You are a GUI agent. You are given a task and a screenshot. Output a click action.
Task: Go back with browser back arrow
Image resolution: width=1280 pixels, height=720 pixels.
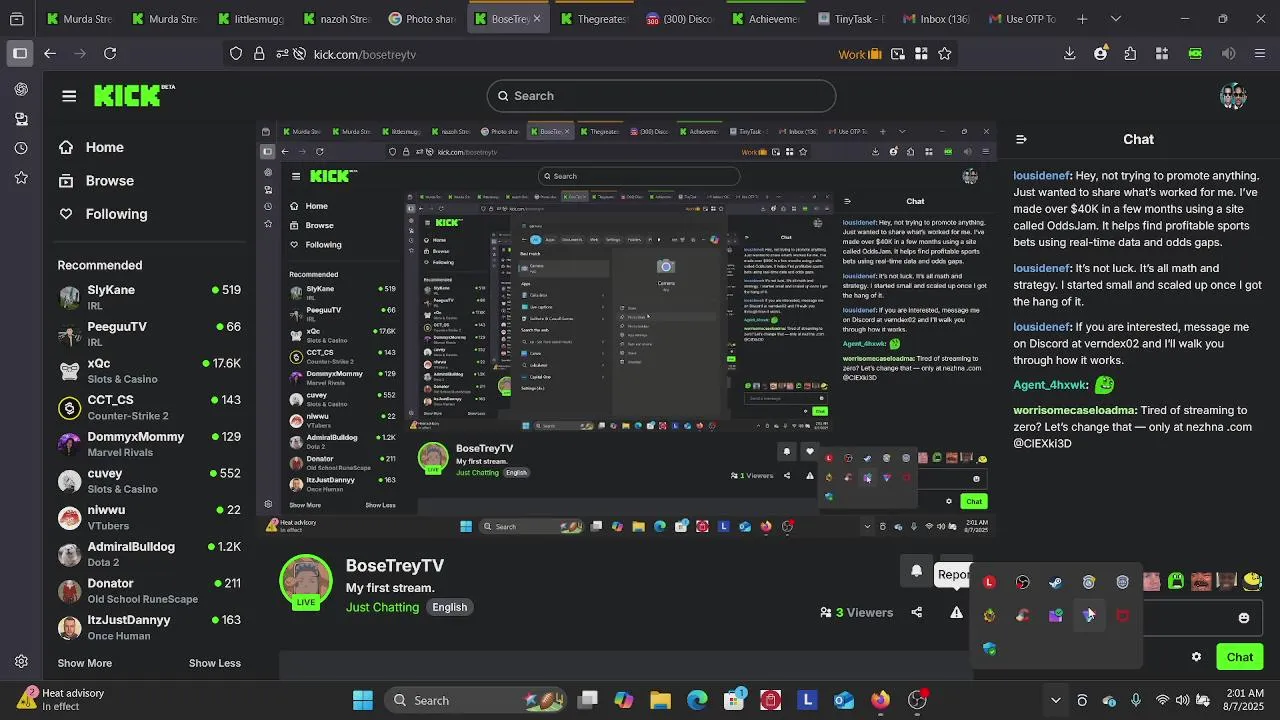pos(50,54)
